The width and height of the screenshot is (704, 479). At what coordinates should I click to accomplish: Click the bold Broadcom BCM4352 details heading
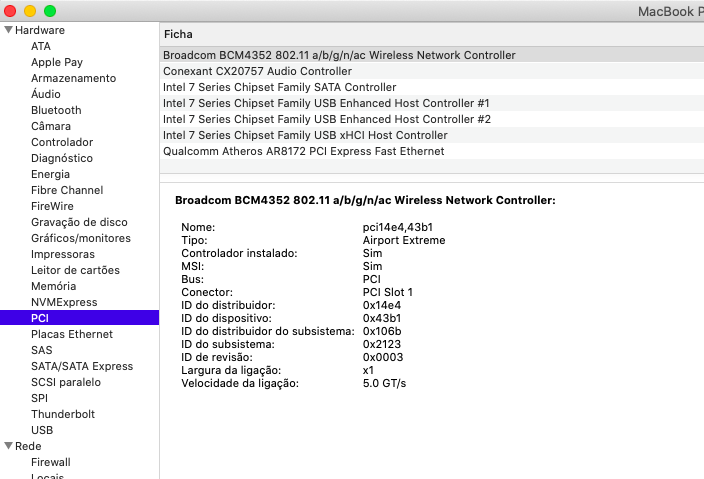365,200
